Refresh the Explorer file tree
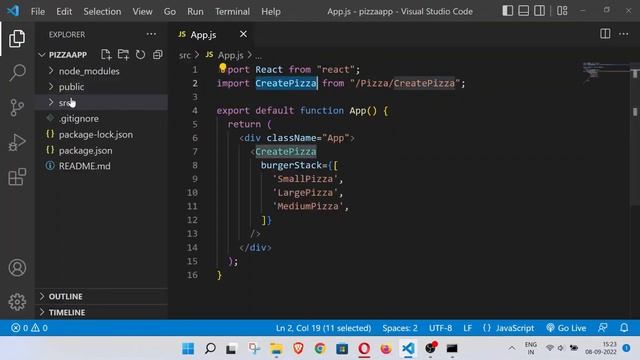Viewport: 640px width, 360px height. click(140, 55)
